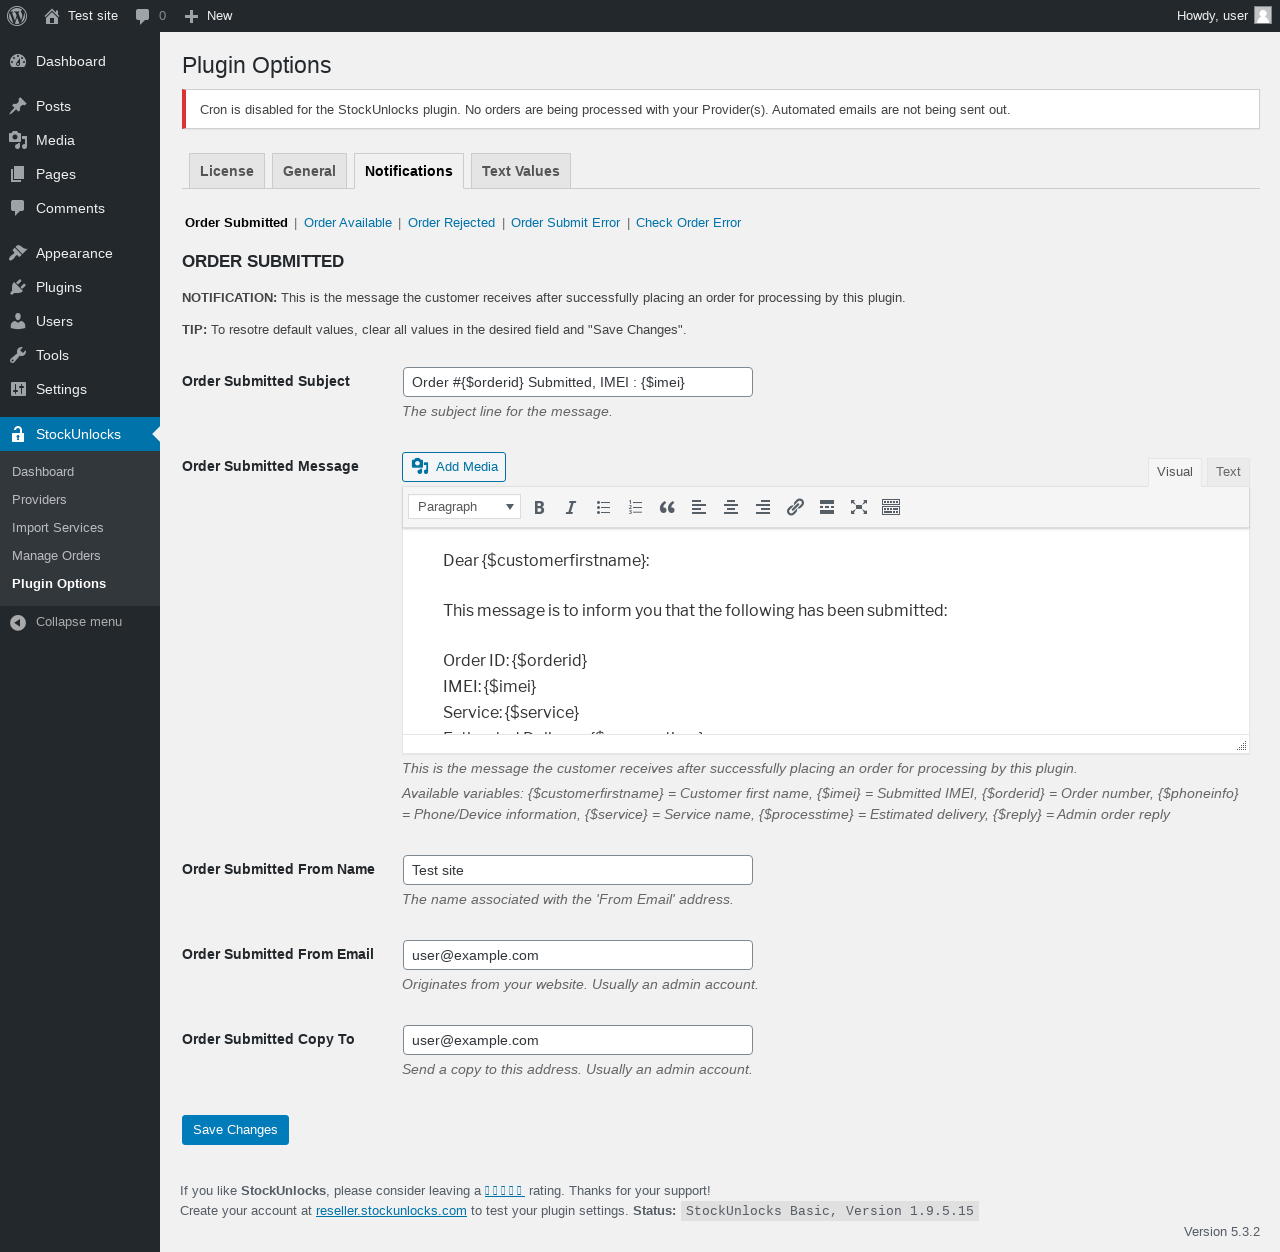Open Pages menu item
Viewport: 1280px width, 1252px height.
[x=80, y=174]
